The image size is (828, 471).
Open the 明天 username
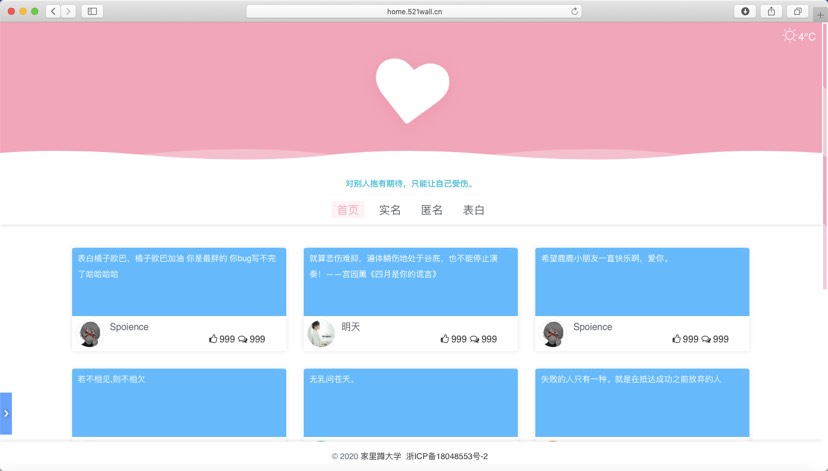coord(351,327)
